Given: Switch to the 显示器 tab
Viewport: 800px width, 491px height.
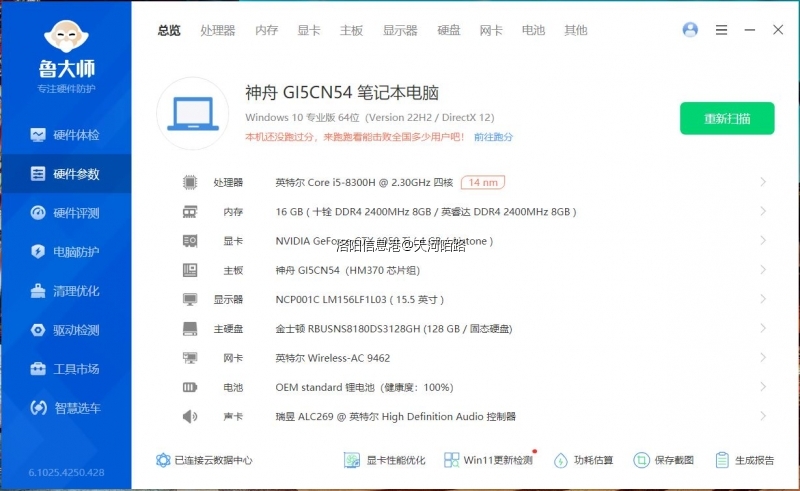Looking at the screenshot, I should (400, 30).
